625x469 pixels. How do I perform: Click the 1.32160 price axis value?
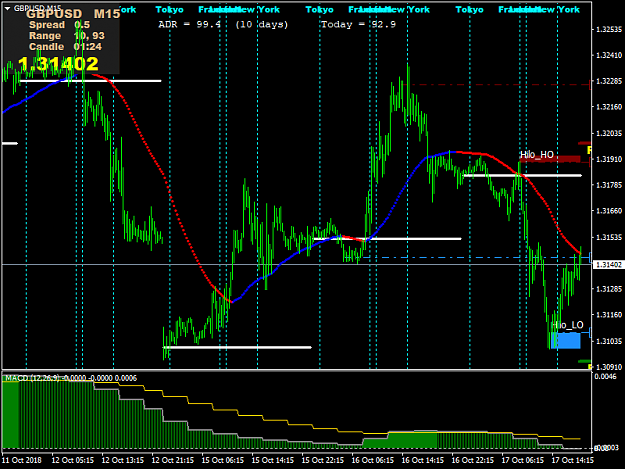click(x=609, y=107)
